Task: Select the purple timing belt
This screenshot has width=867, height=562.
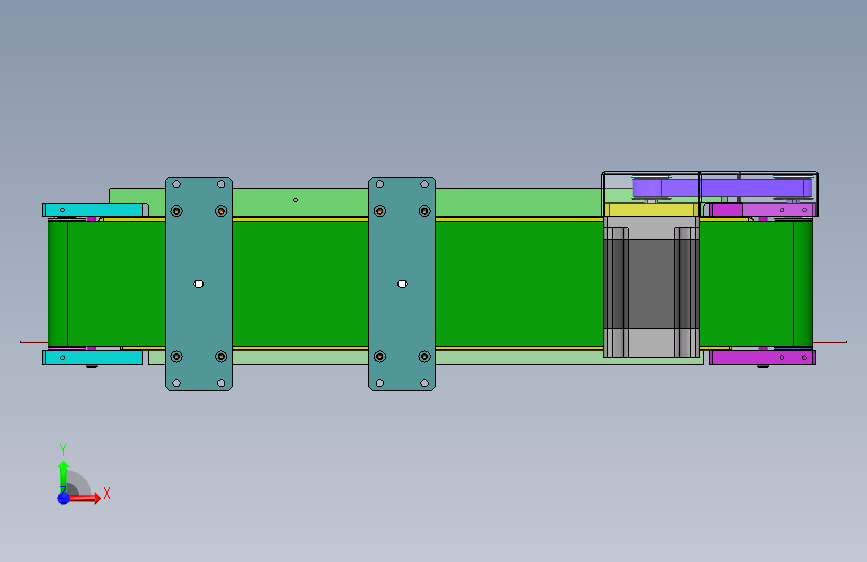Action: click(722, 188)
